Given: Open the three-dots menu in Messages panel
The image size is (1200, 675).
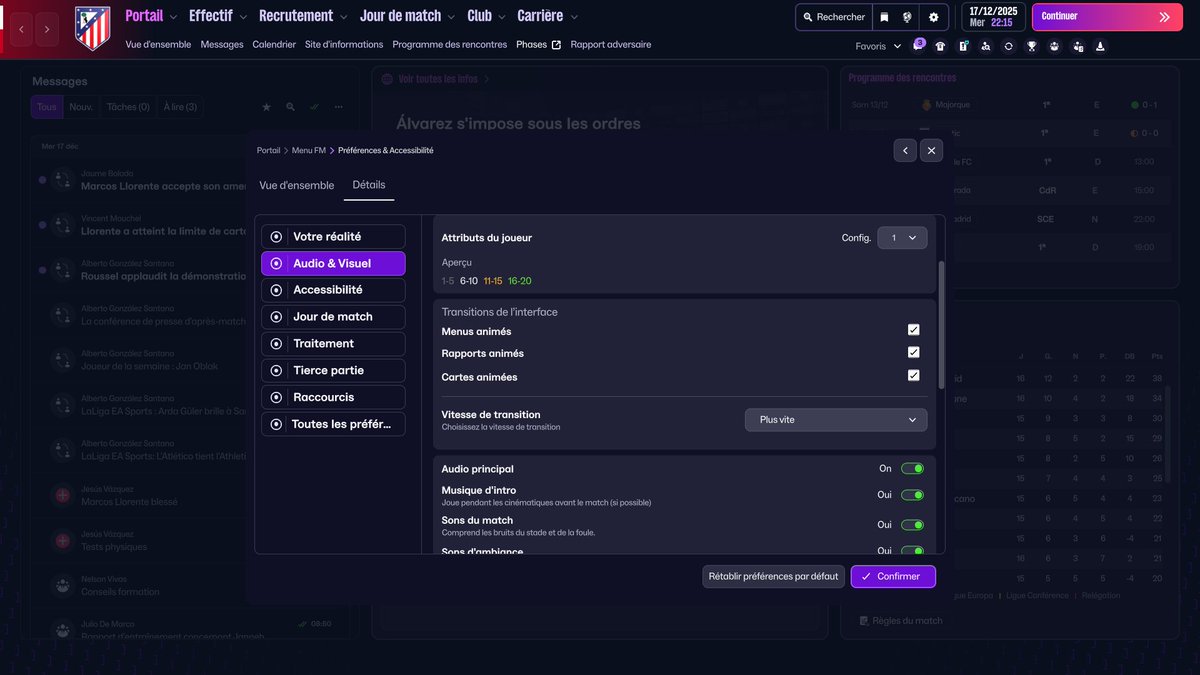Looking at the screenshot, I should click(x=339, y=107).
